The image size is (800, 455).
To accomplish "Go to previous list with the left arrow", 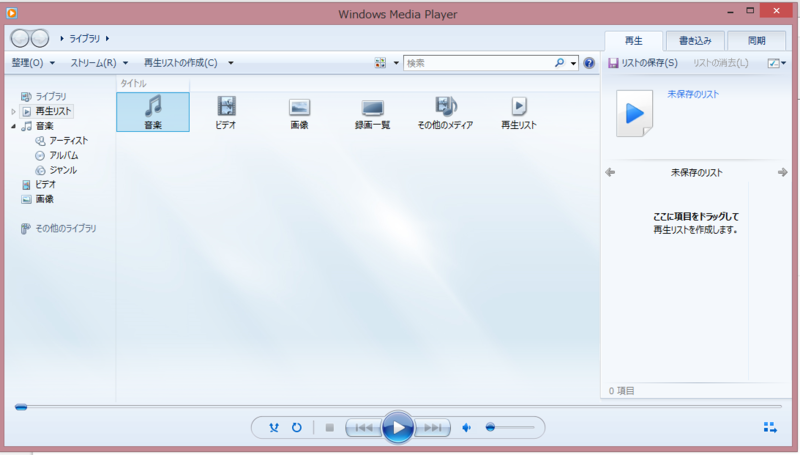I will click(x=610, y=172).
